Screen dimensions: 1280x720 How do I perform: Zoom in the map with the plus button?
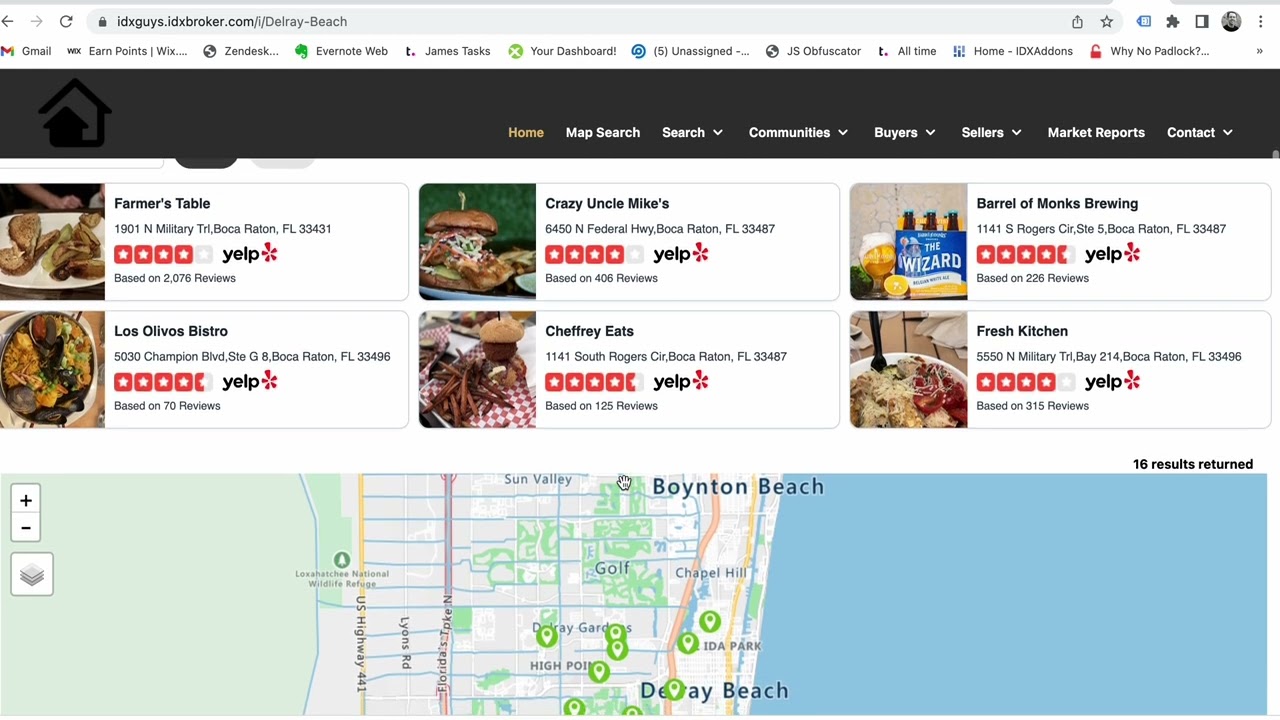click(26, 501)
